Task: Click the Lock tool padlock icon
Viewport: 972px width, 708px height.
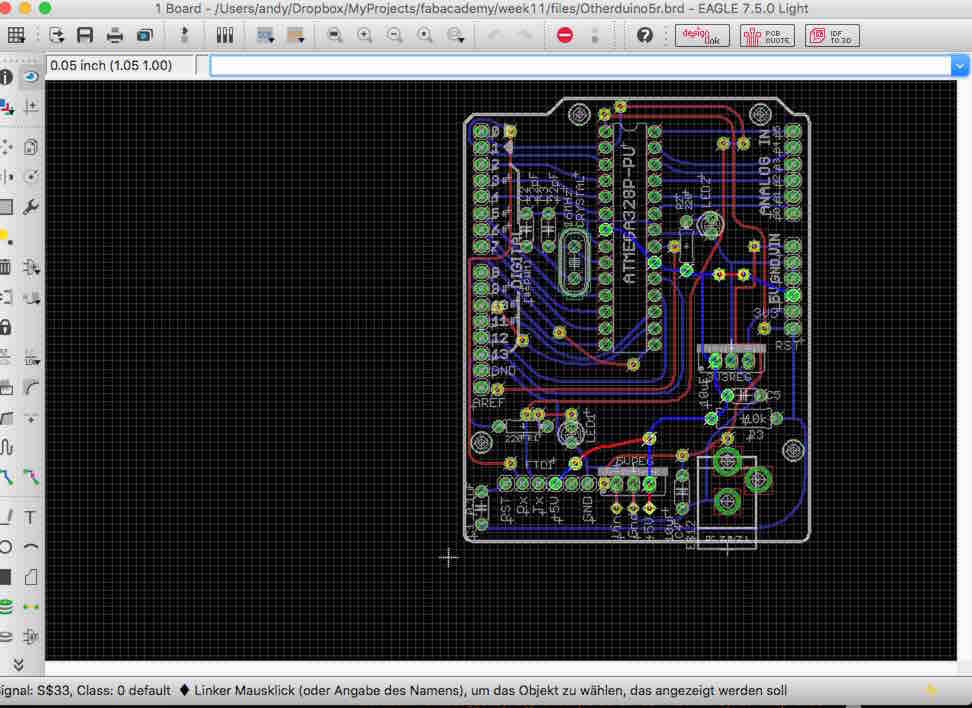Action: pyautogui.click(x=5, y=327)
